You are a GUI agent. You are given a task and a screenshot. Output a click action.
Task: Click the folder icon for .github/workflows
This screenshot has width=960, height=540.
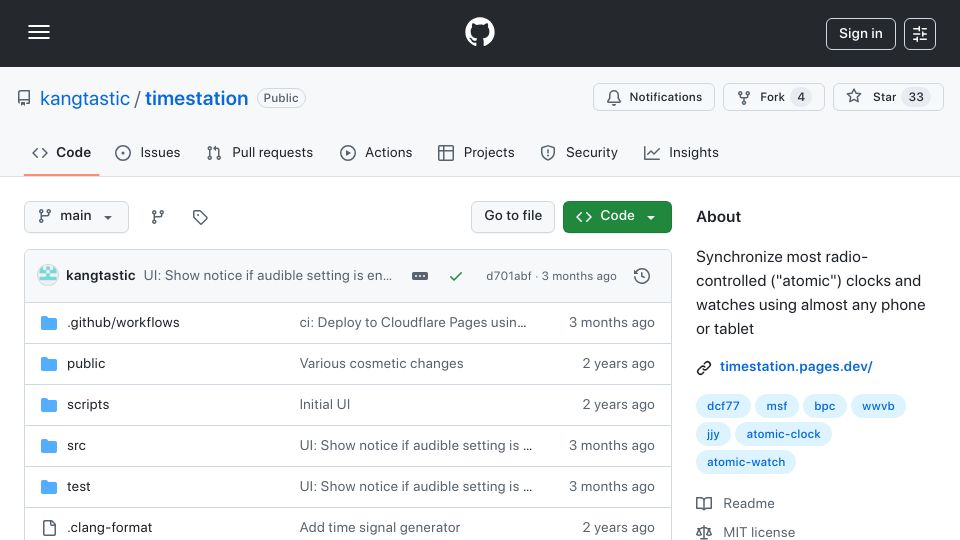point(49,323)
